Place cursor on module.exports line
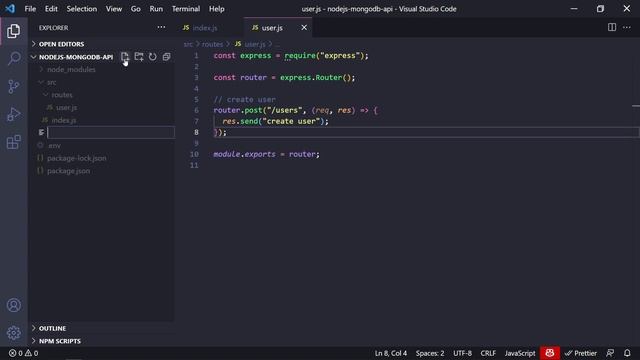 click(x=267, y=154)
